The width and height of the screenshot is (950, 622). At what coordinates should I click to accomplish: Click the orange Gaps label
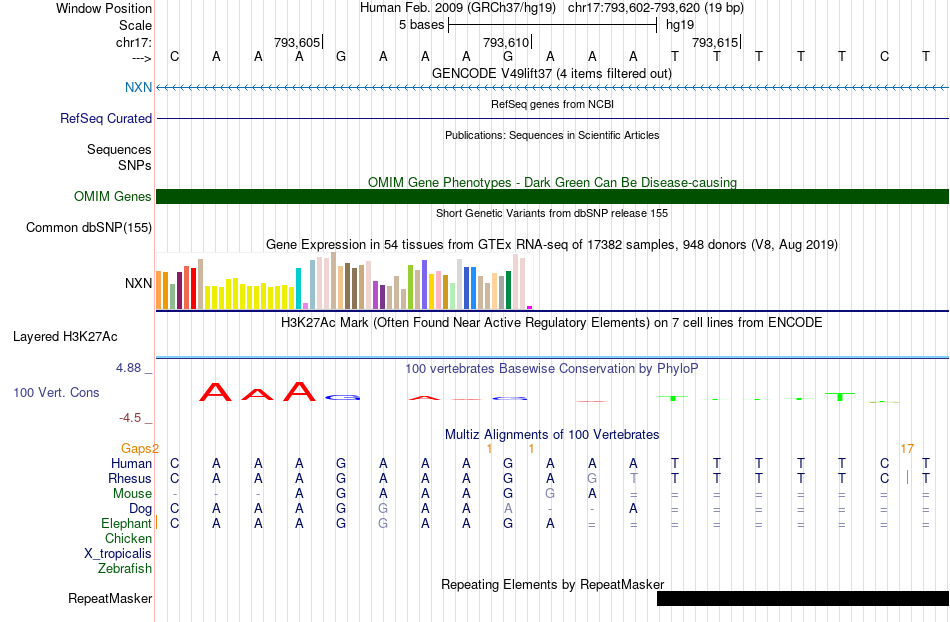pyautogui.click(x=136, y=448)
